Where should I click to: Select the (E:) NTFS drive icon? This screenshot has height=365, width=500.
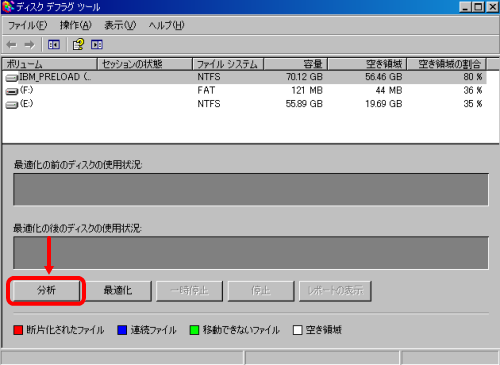tap(12, 105)
